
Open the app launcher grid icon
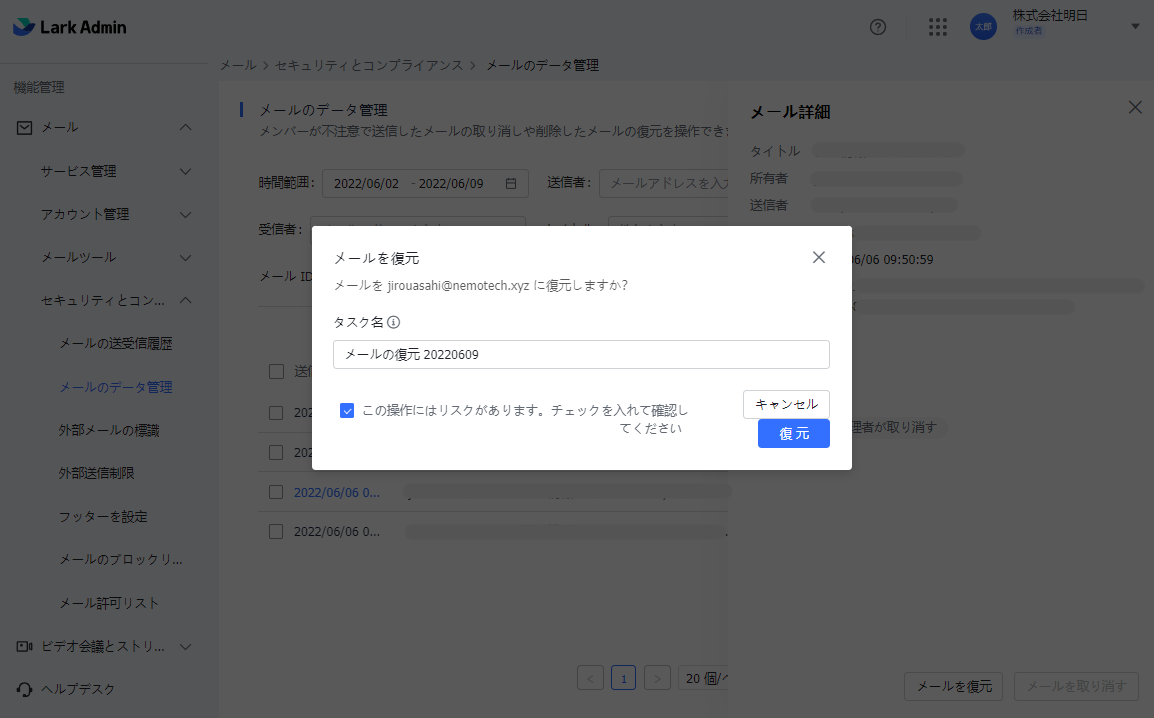937,27
